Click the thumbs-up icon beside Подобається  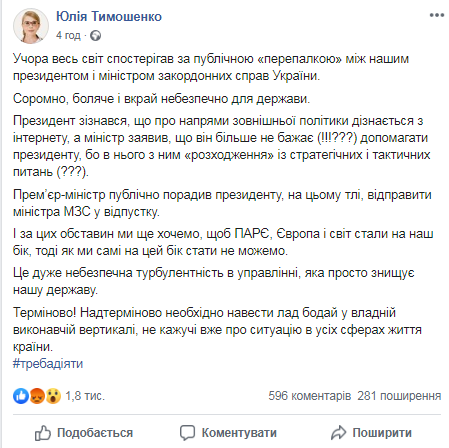click(43, 433)
